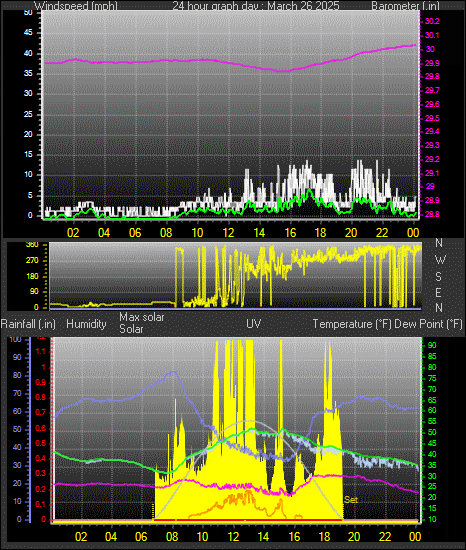Click the 360 value on the wind direction axis
466x550 pixels.
click(32, 245)
